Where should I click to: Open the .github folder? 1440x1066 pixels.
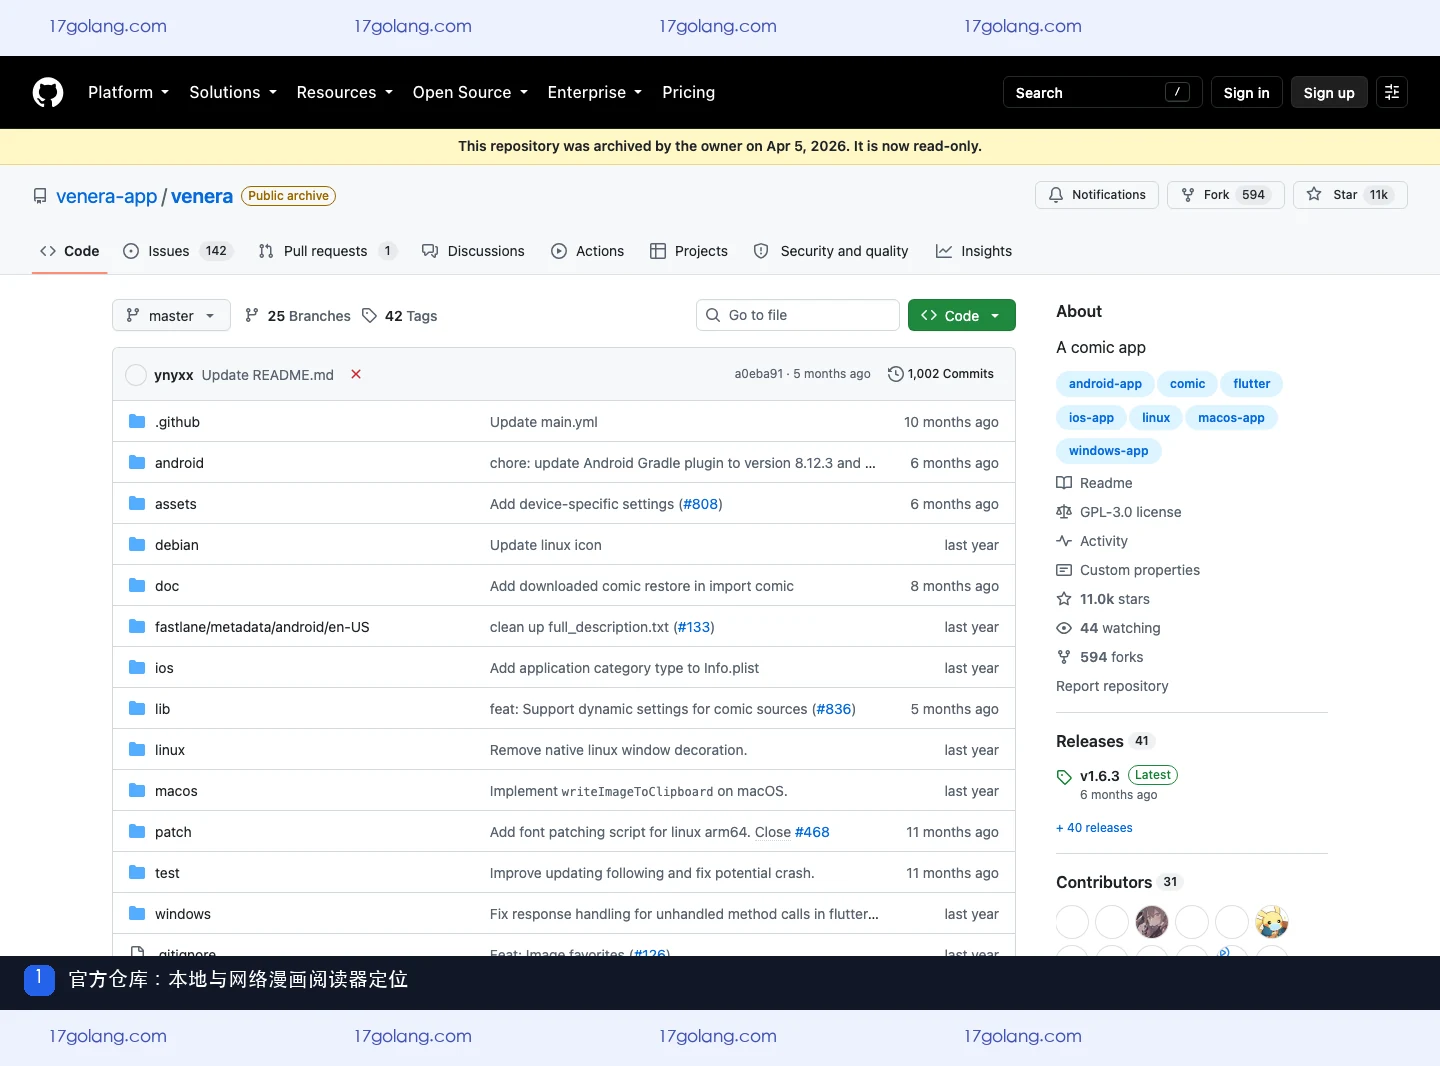pyautogui.click(x=177, y=422)
